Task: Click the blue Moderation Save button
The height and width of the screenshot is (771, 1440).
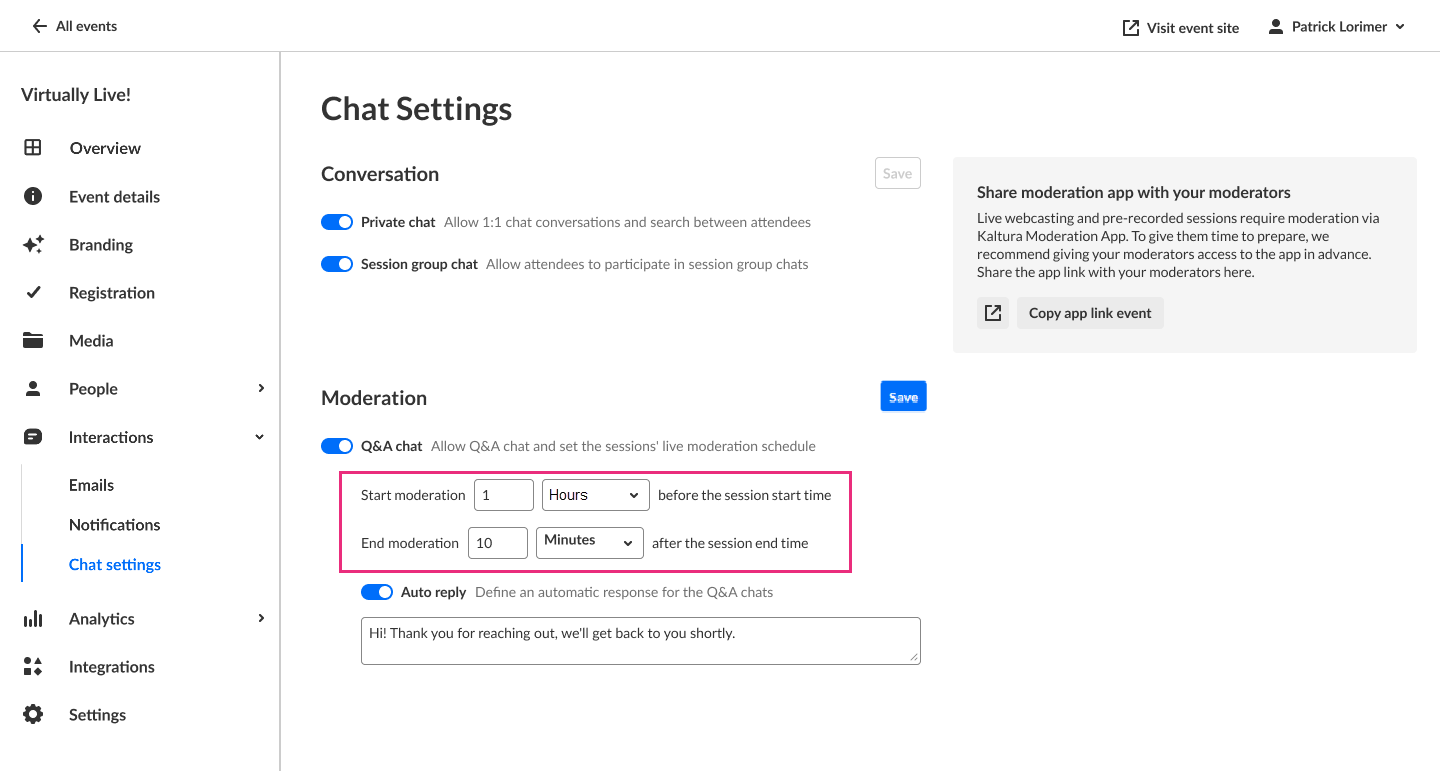Action: click(903, 397)
